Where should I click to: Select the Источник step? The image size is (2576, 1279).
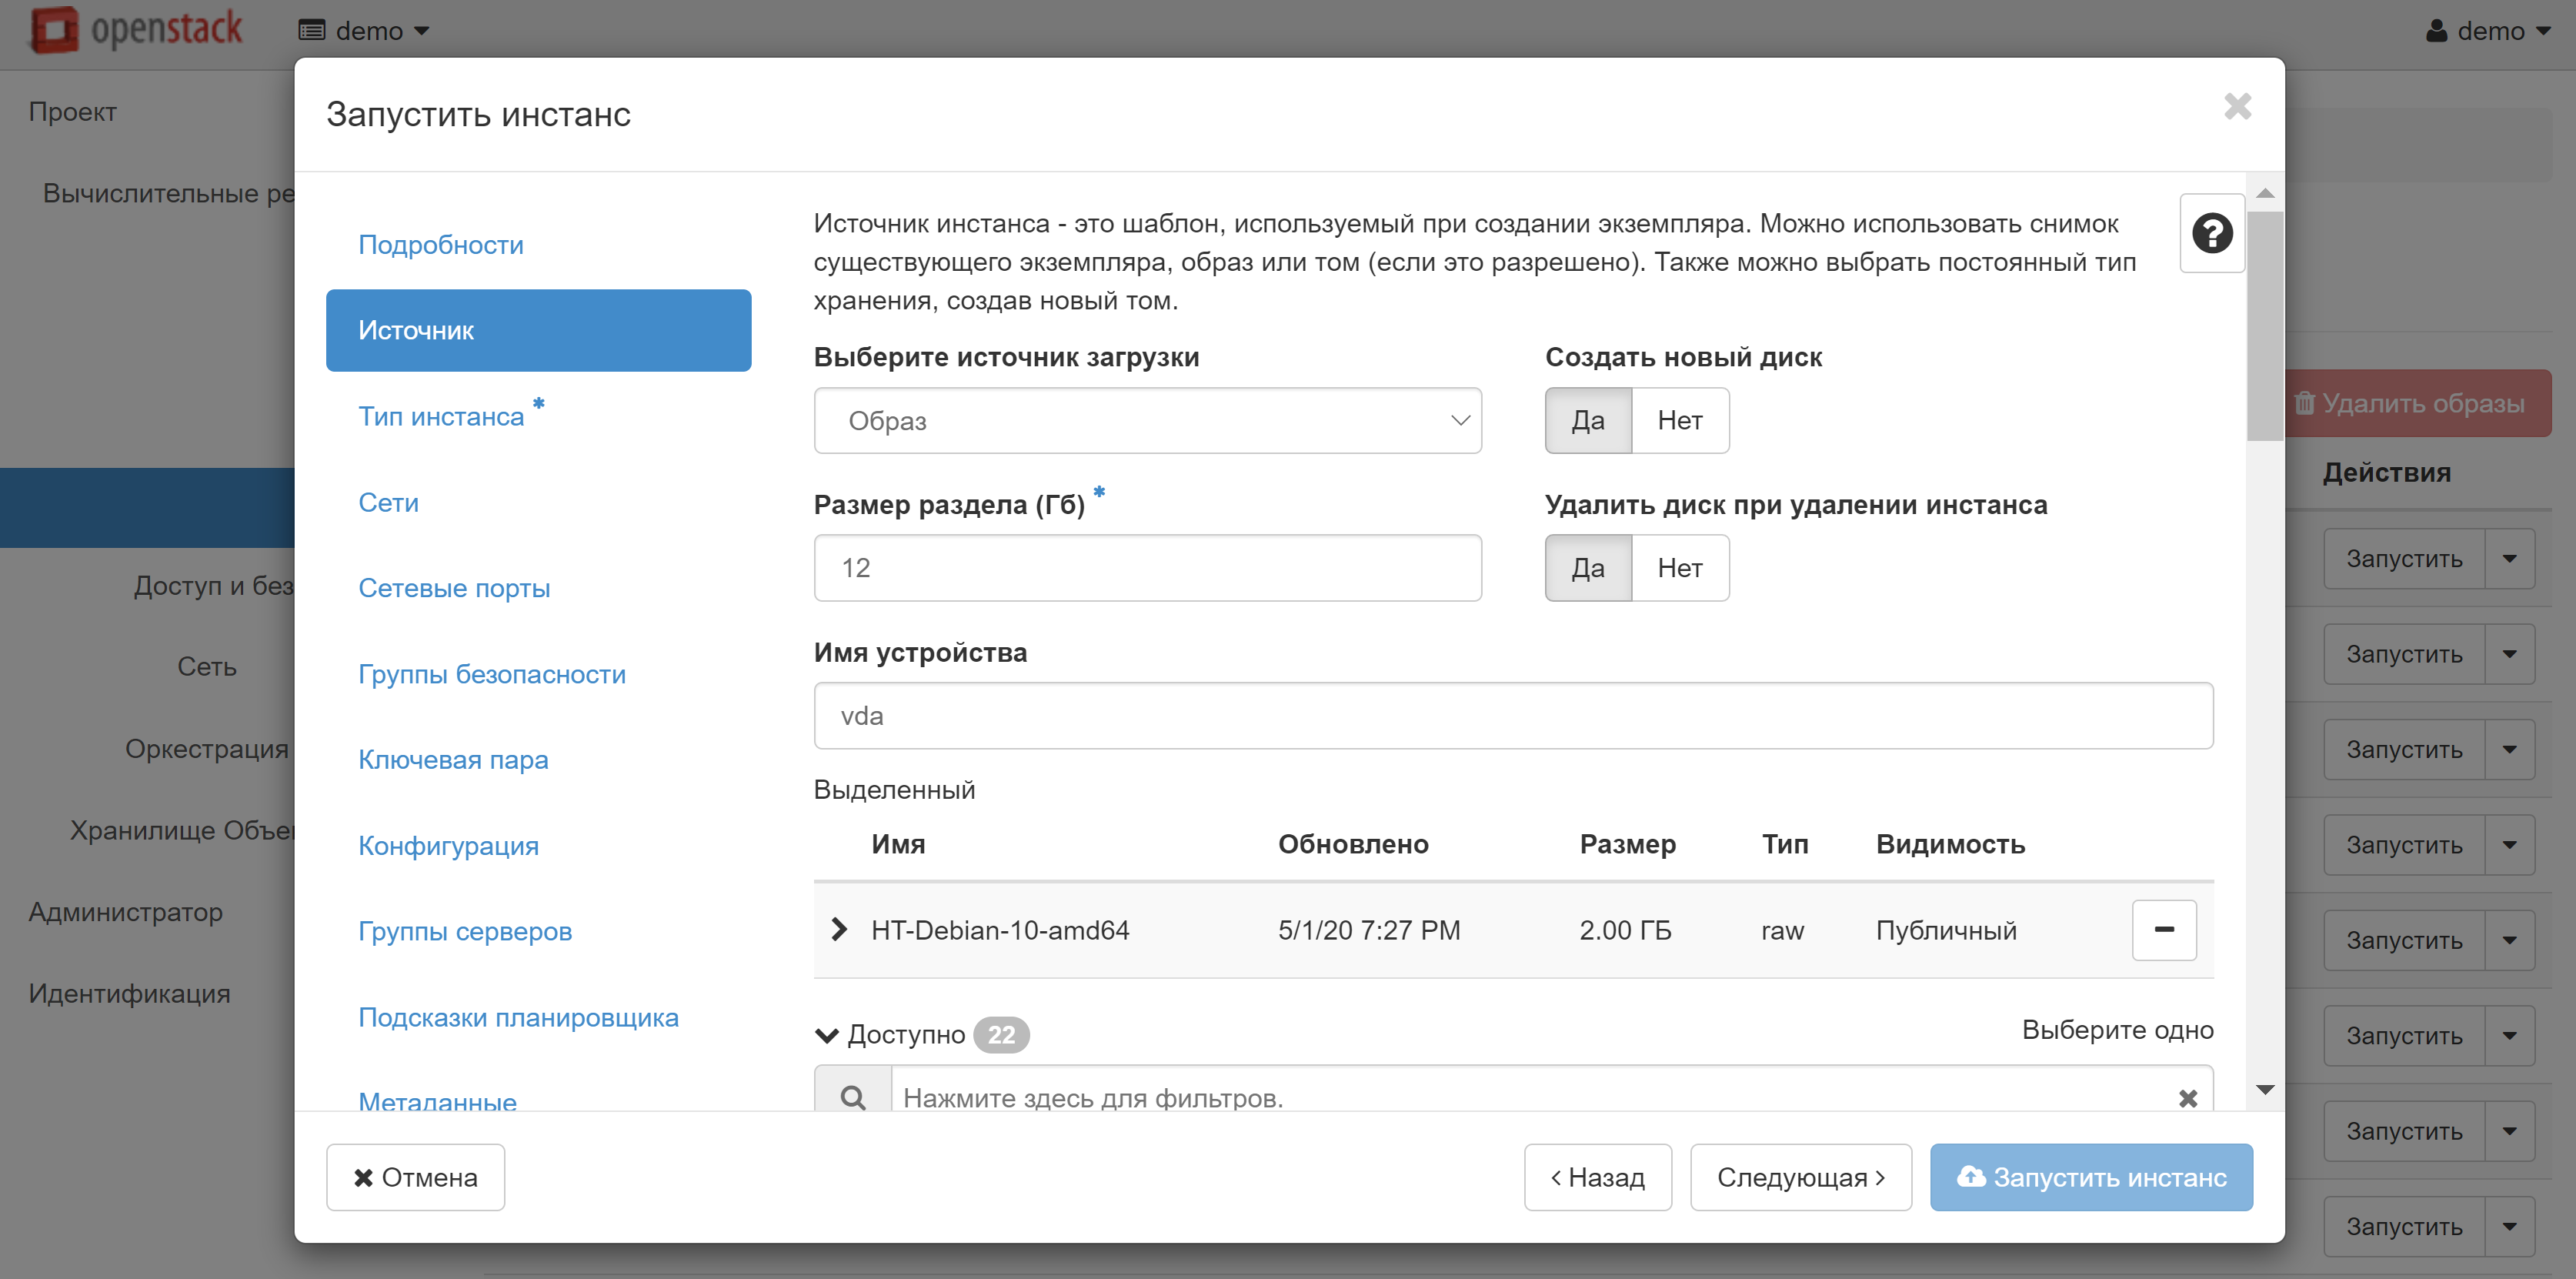(538, 330)
